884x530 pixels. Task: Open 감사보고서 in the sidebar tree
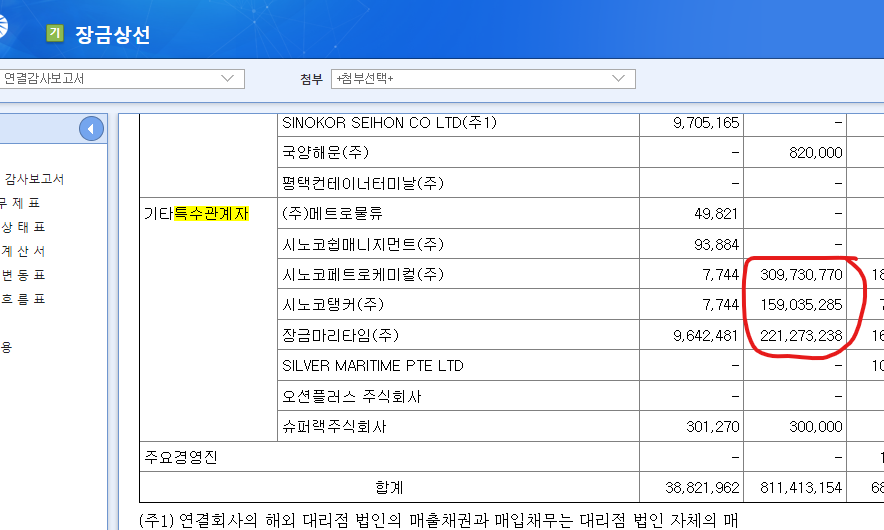click(x=34, y=179)
